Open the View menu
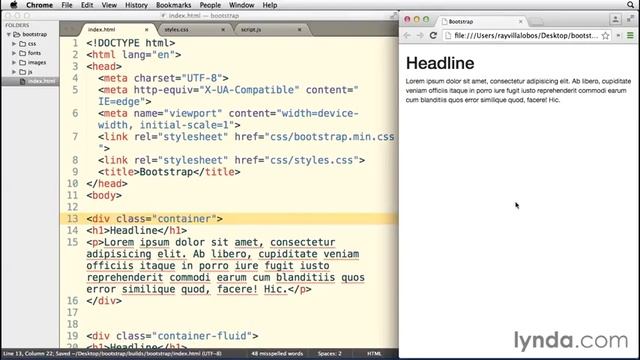This screenshot has width=640, height=360. click(x=109, y=5)
